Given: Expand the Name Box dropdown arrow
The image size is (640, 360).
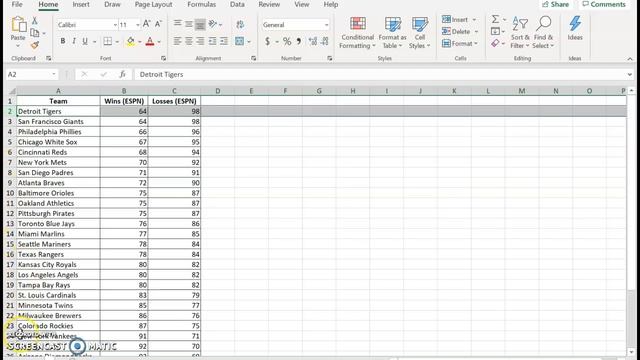Looking at the screenshot, I should pos(53,74).
